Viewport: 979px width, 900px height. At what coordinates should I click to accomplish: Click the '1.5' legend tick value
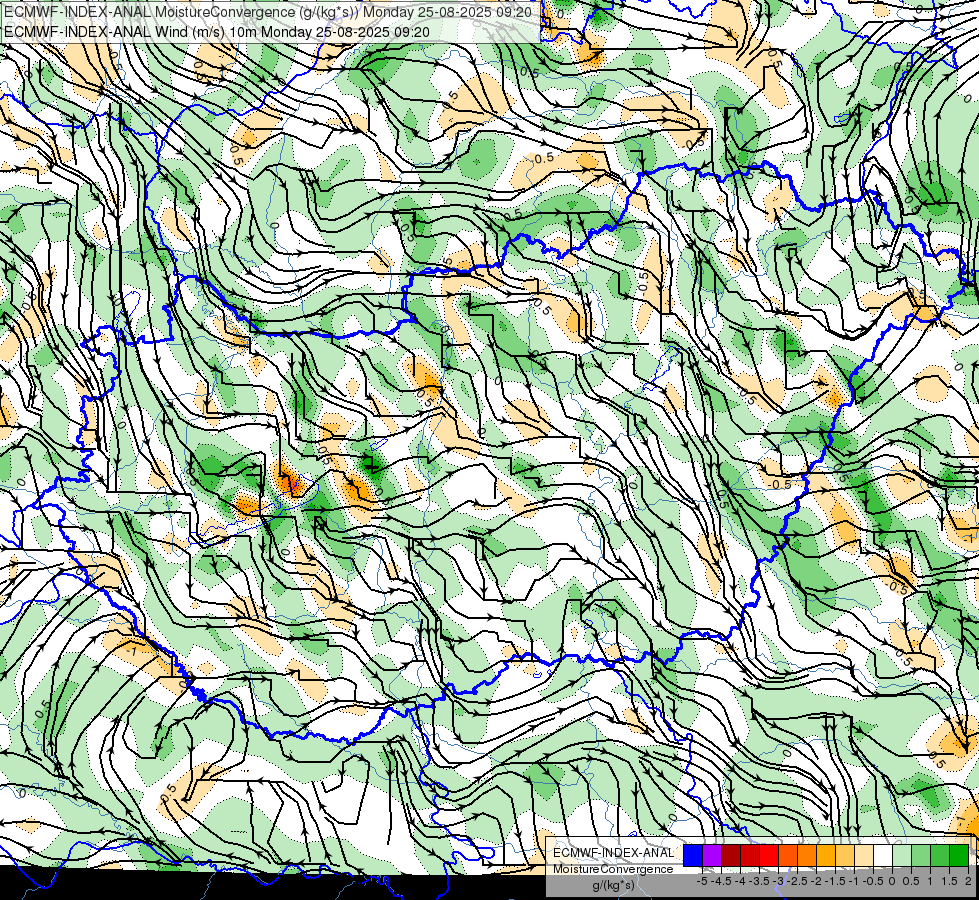pos(949,881)
